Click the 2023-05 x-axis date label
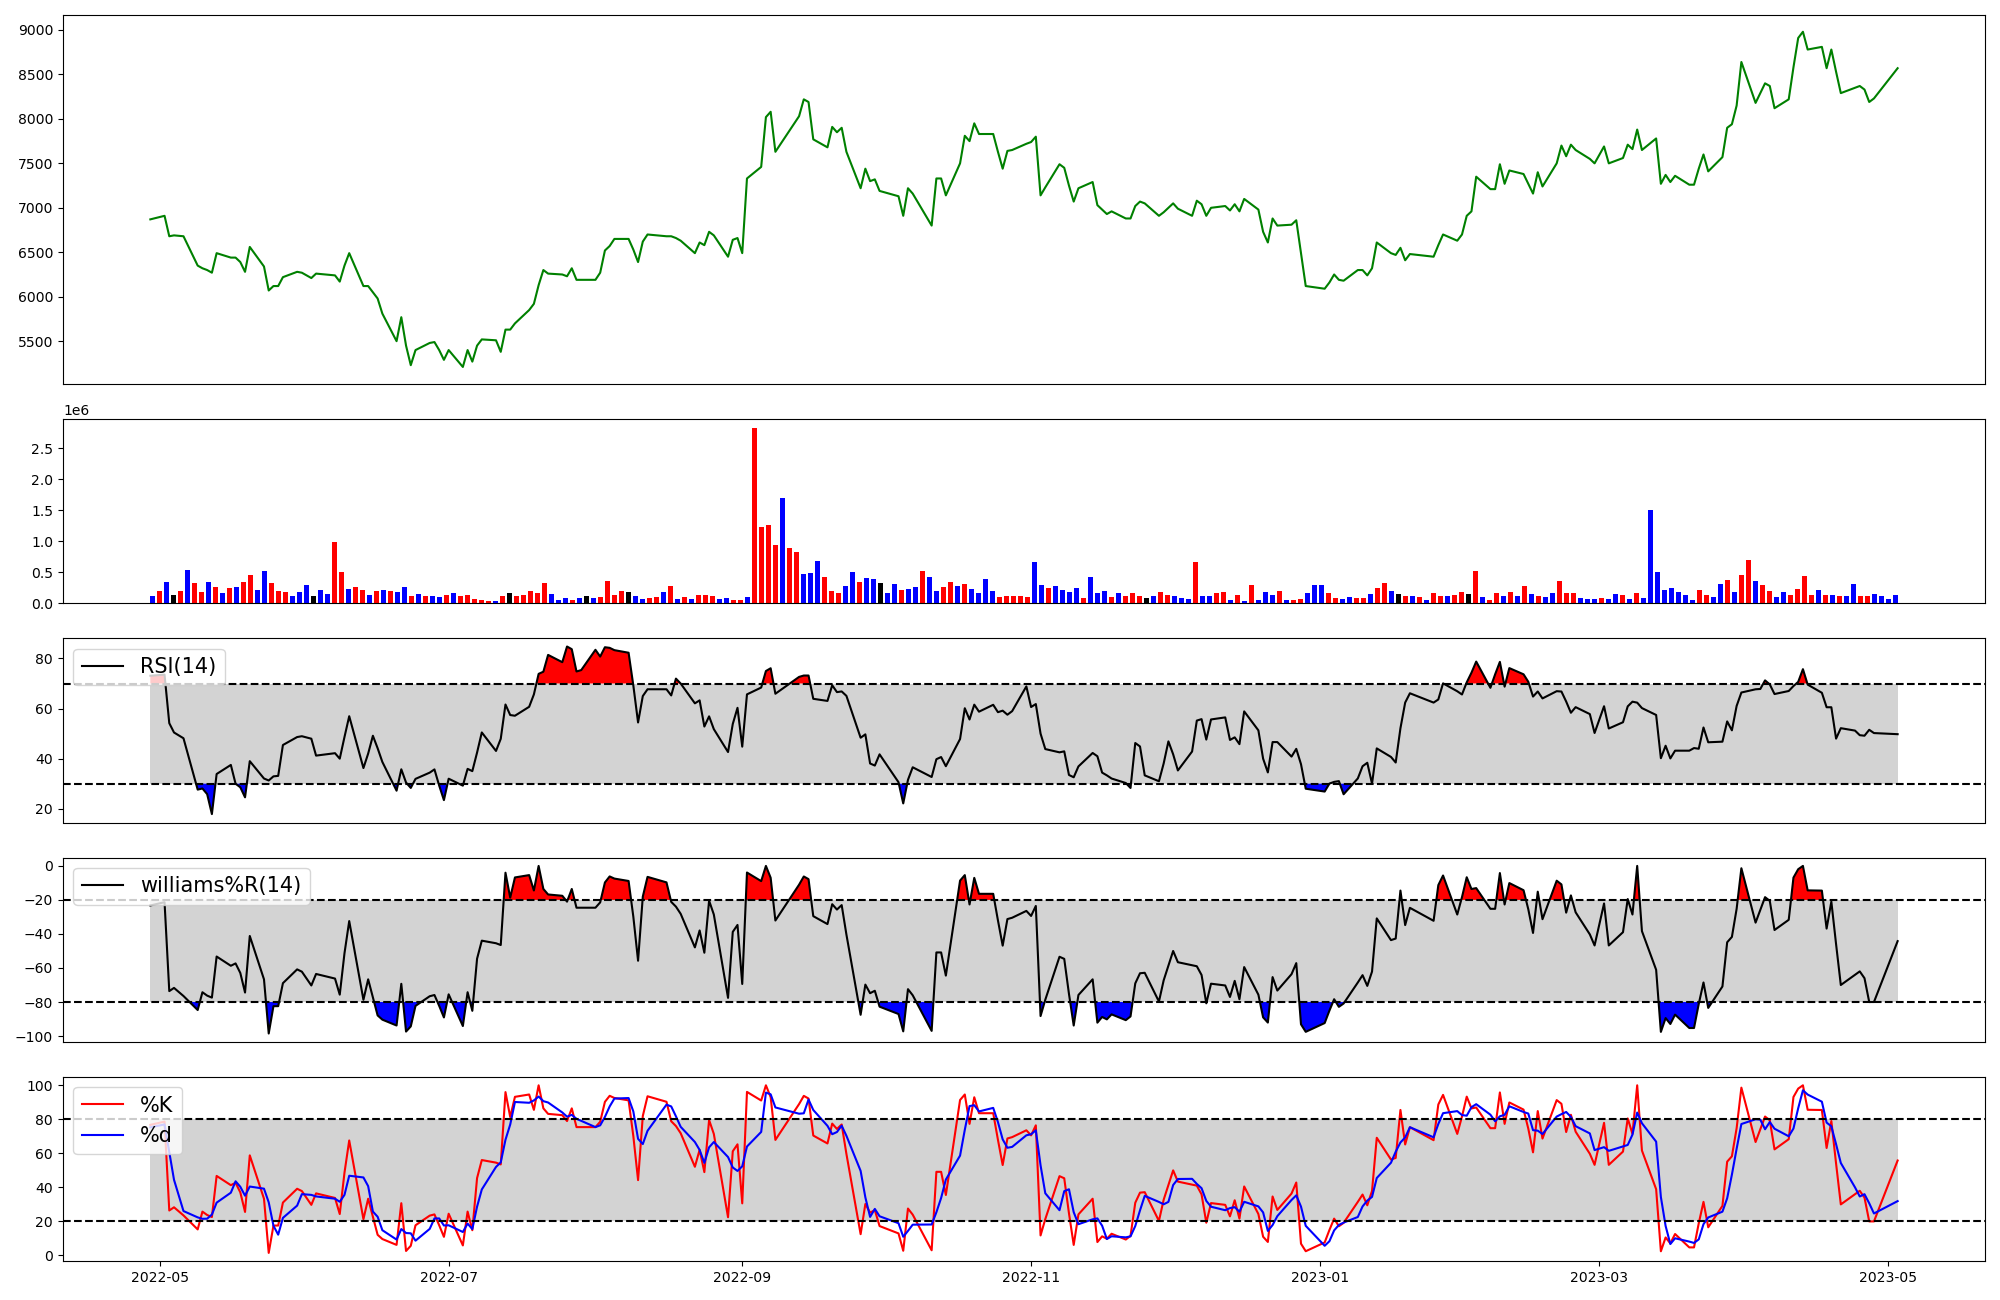 click(x=1888, y=1277)
